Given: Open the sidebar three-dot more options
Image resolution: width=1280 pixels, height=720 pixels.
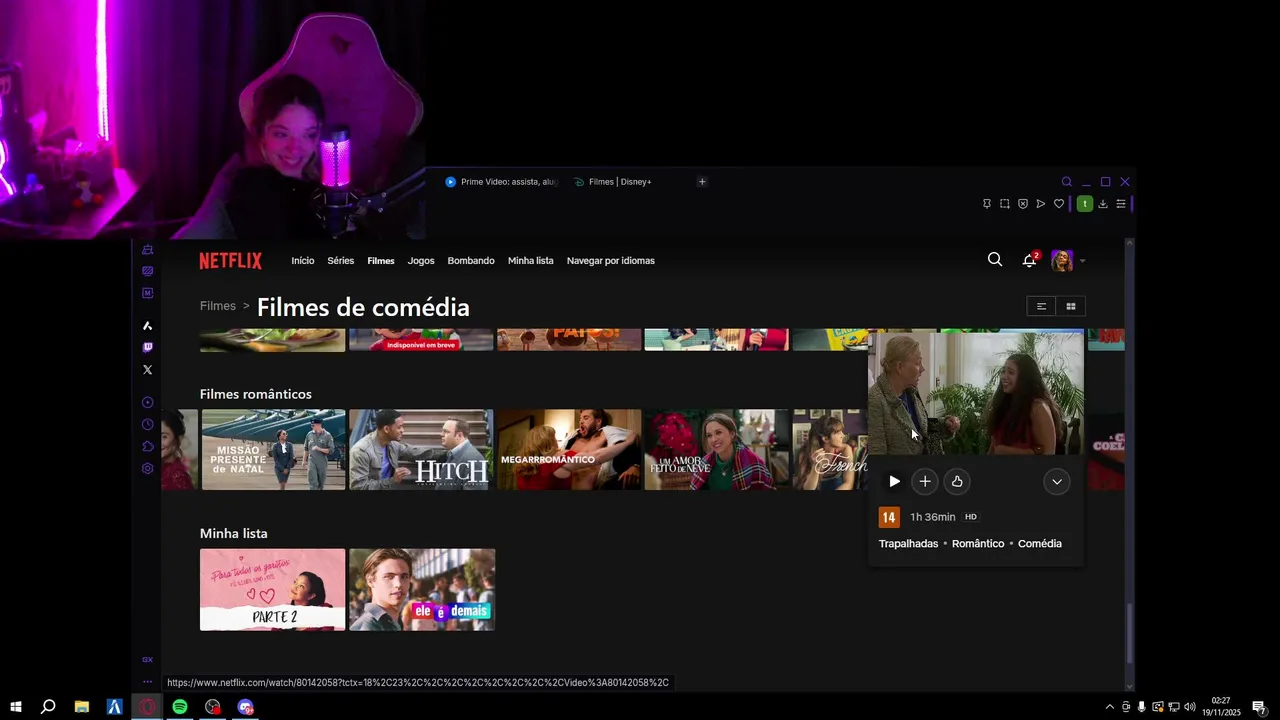Looking at the screenshot, I should pos(148,682).
